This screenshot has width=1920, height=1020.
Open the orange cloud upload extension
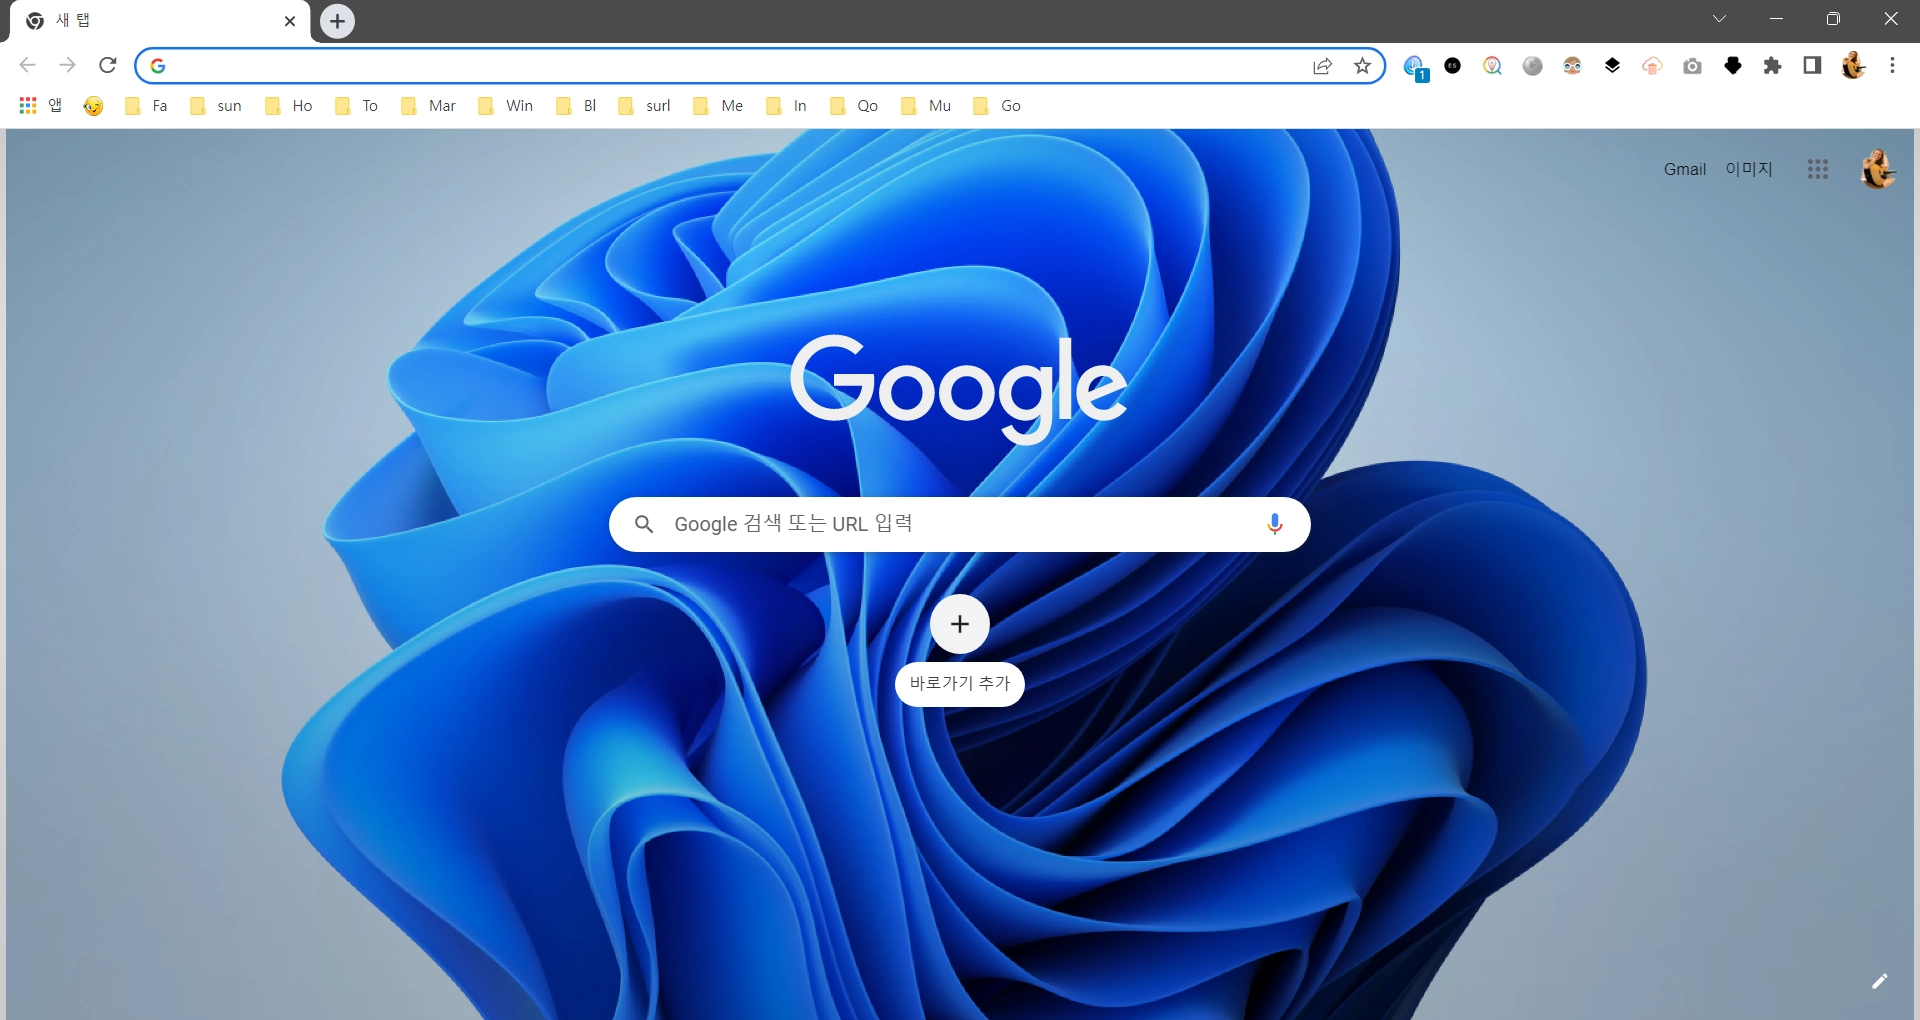[x=1652, y=66]
